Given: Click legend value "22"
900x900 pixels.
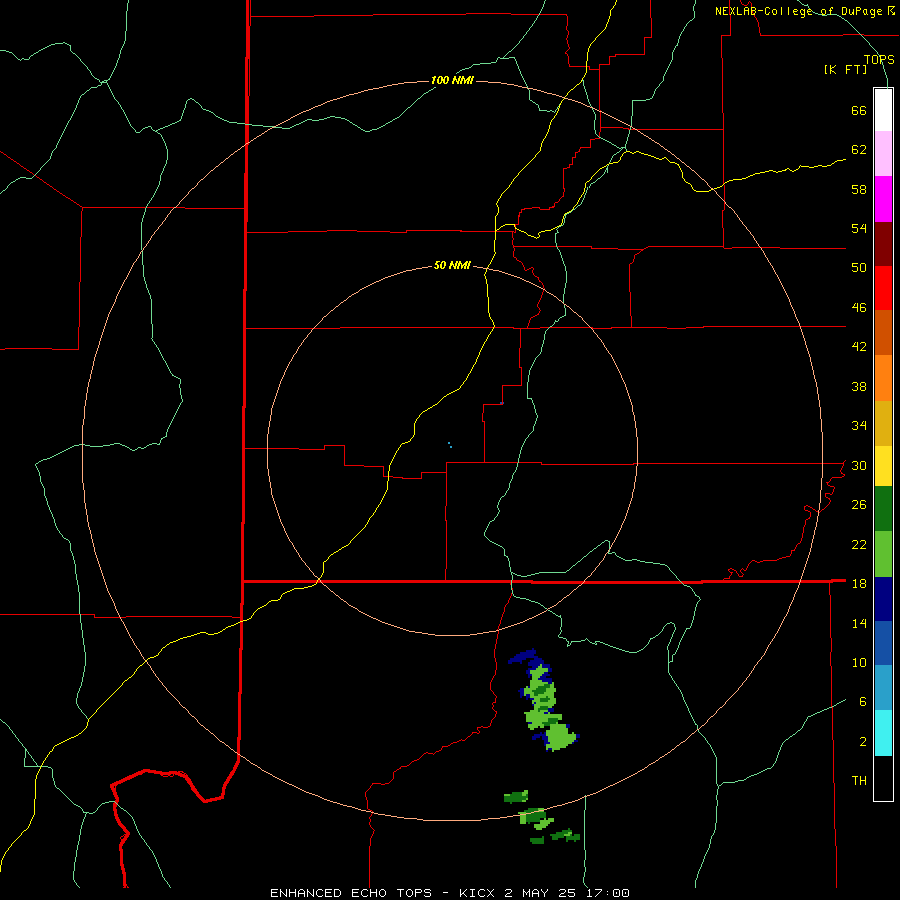Looking at the screenshot, I should tap(859, 545).
